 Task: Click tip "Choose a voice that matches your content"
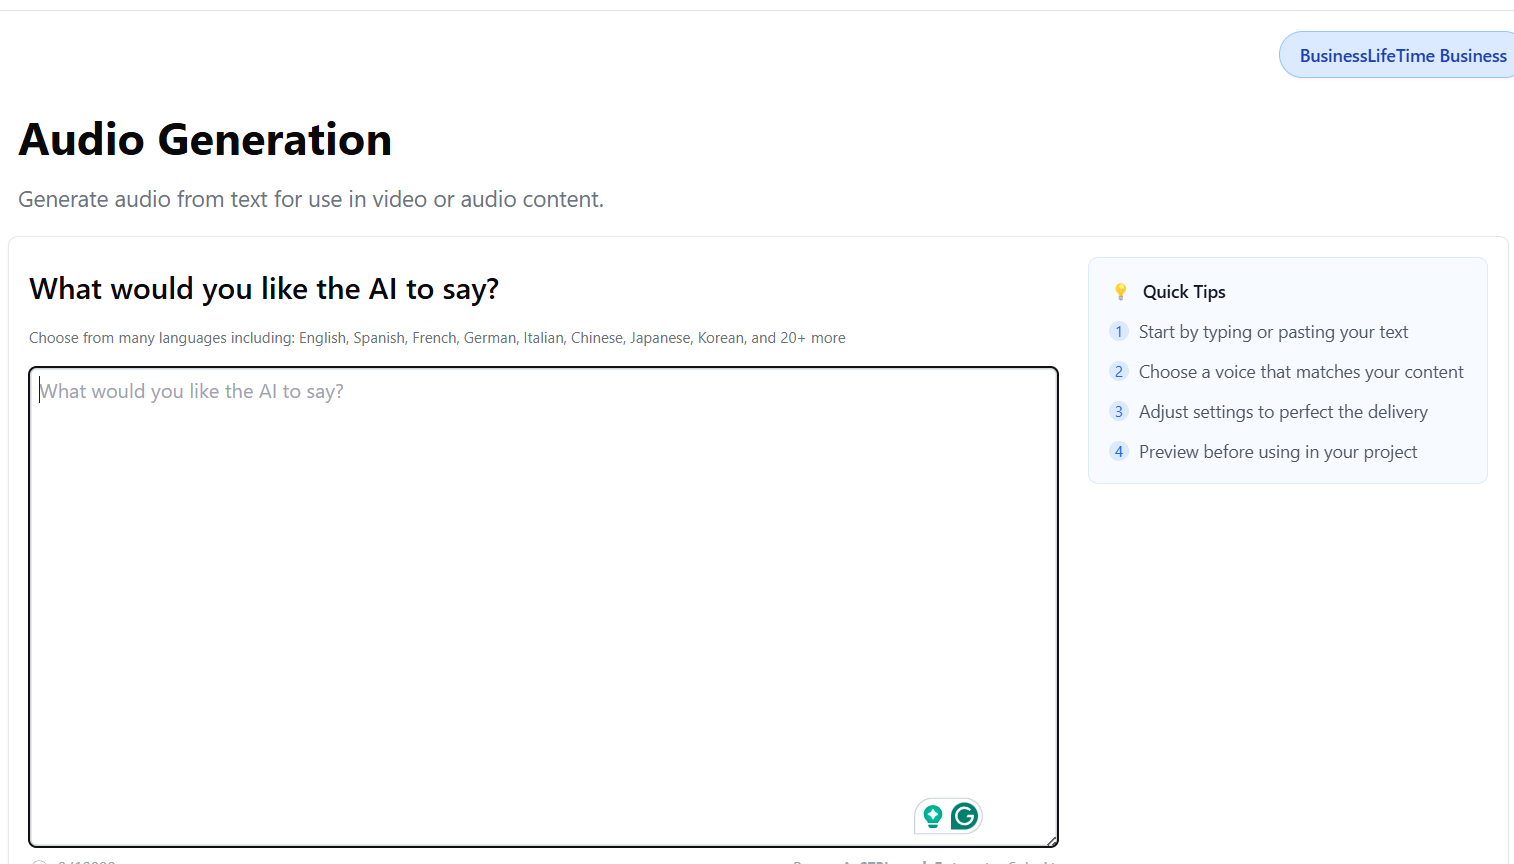click(1301, 372)
